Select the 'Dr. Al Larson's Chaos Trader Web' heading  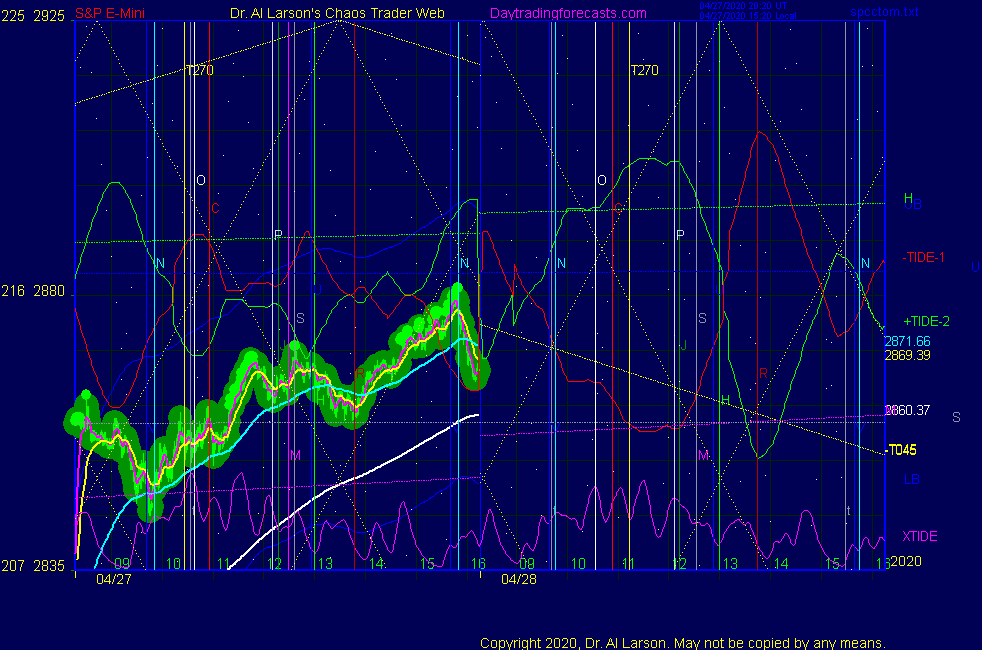coord(337,14)
